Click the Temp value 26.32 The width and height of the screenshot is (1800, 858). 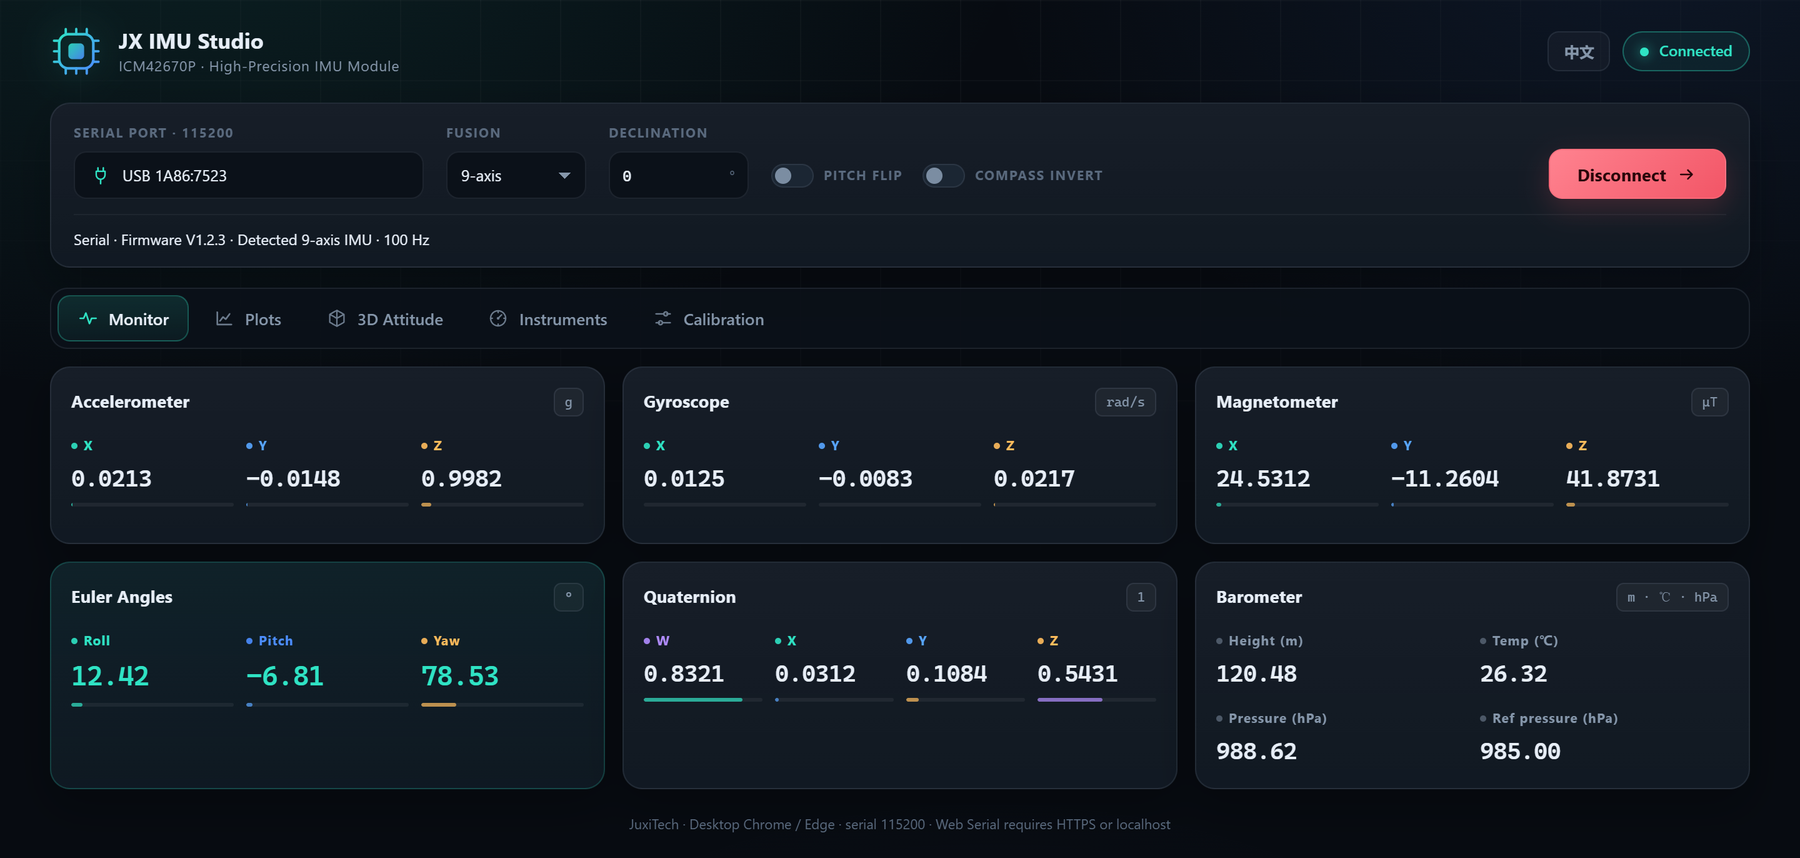1513,674
